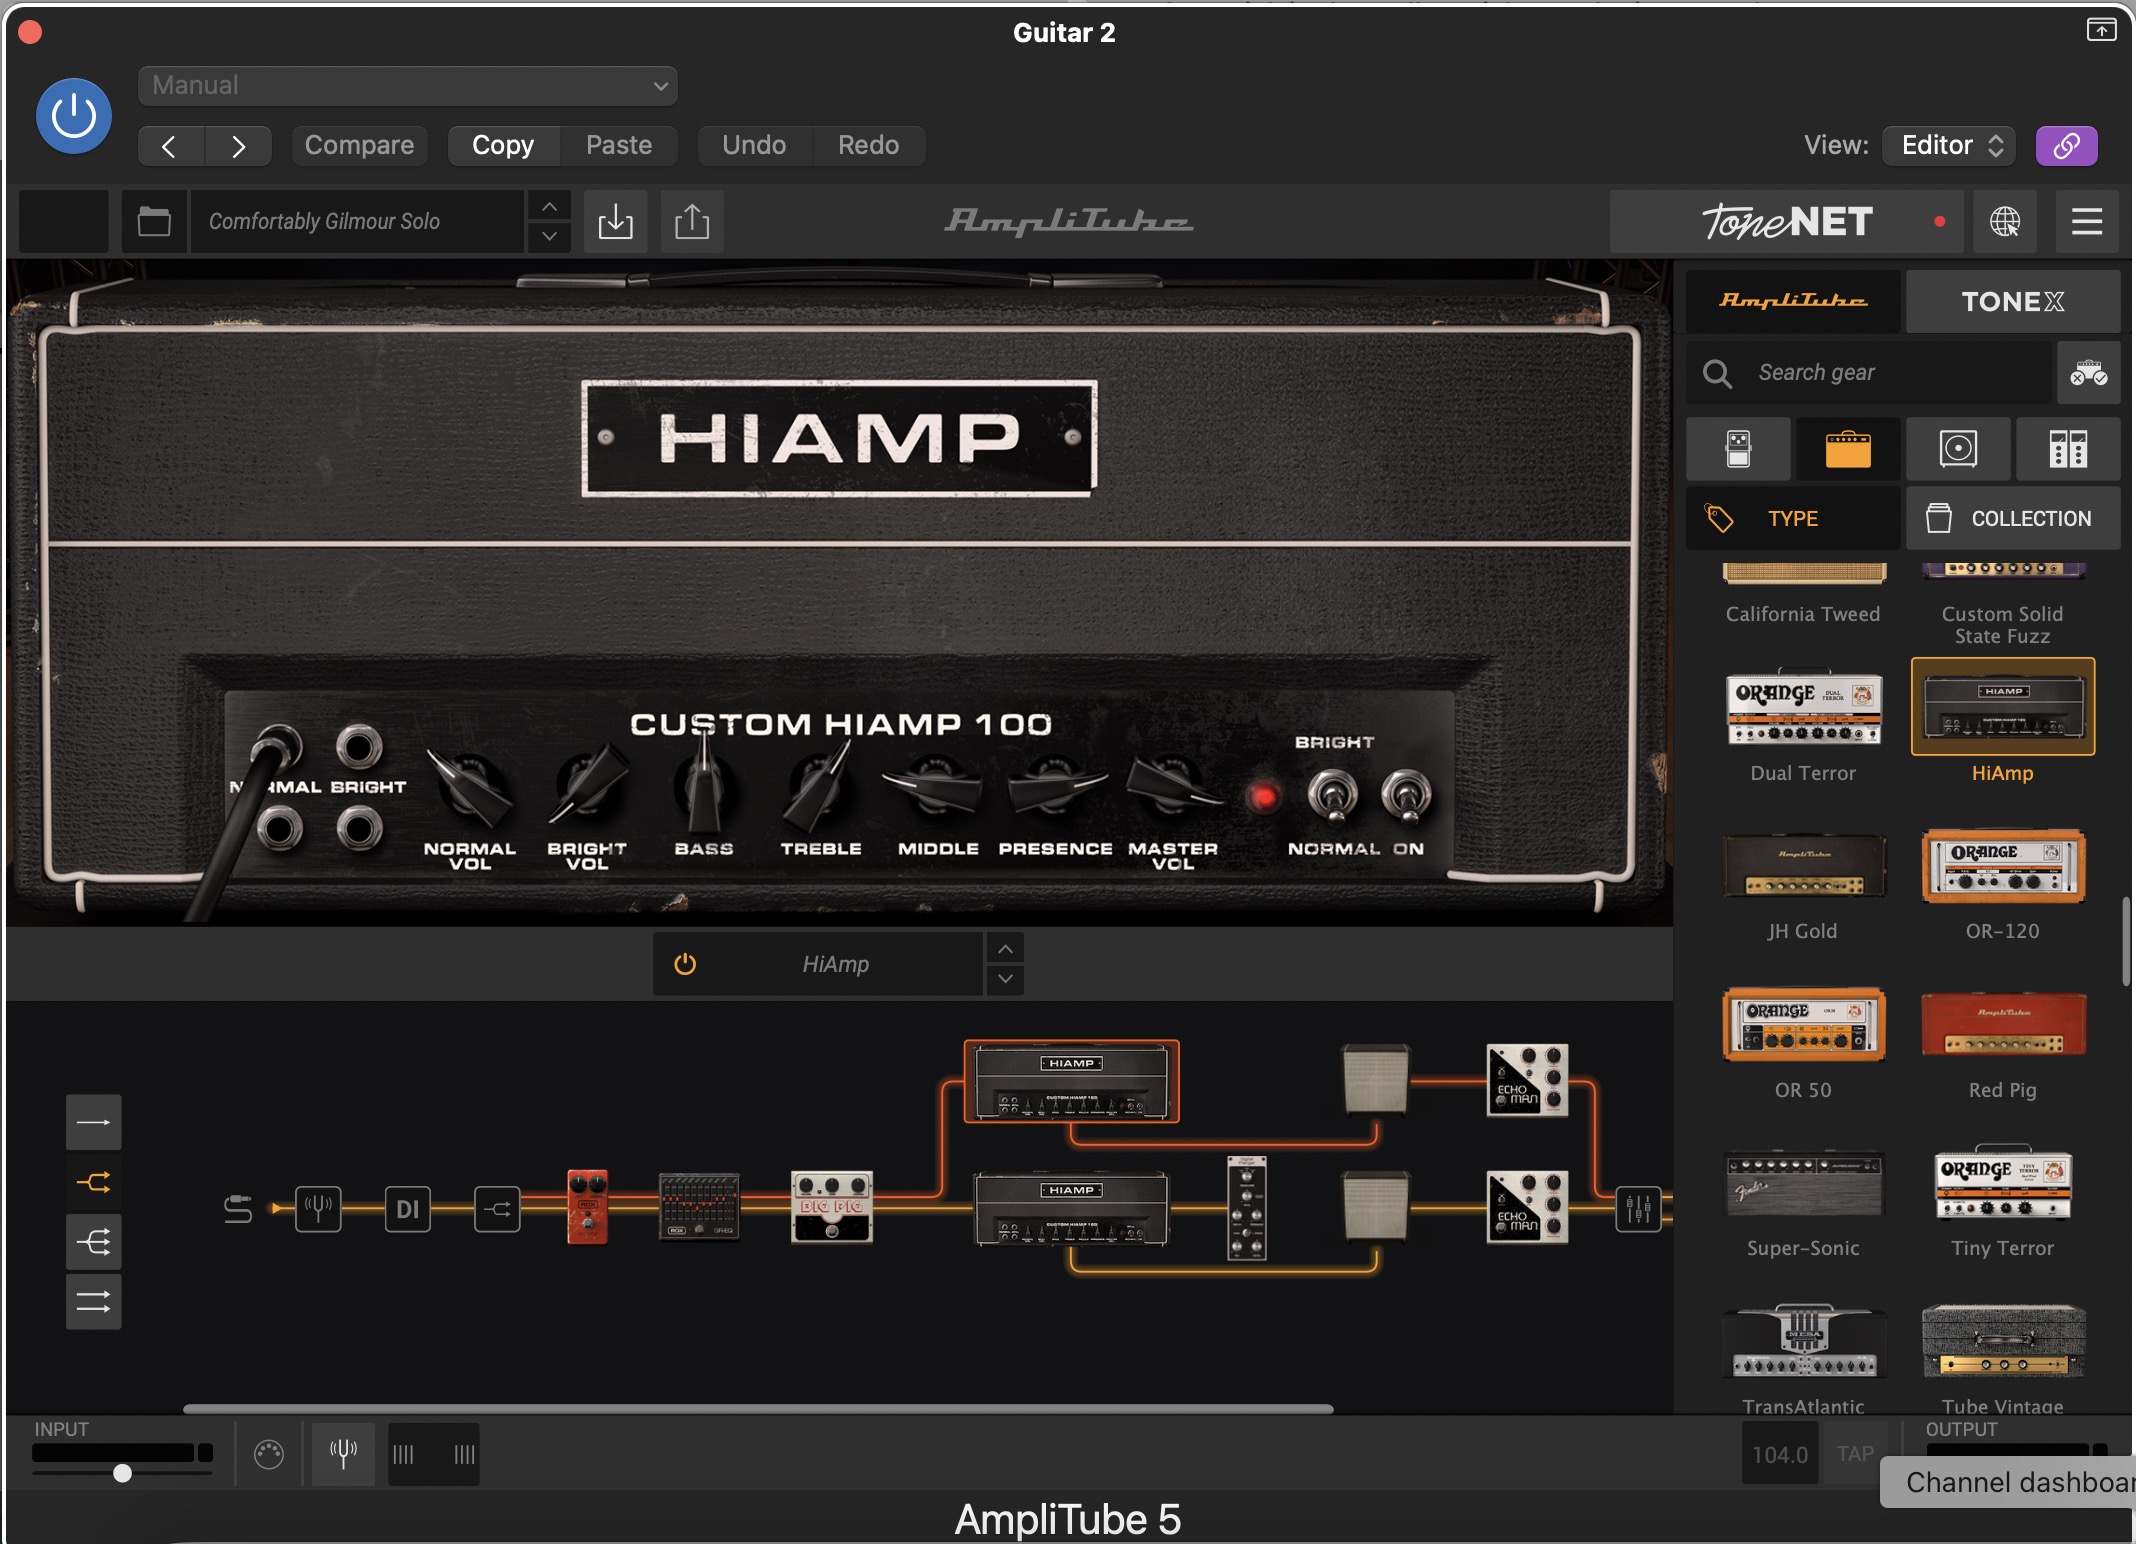Screen dimensions: 2136x1544
Task: Select the Super-Sonic amp thumbnail
Action: pyautogui.click(x=1803, y=1183)
